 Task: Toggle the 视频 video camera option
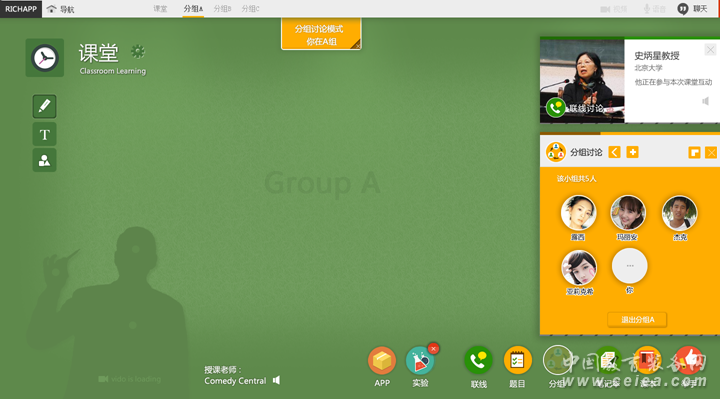[x=613, y=9]
